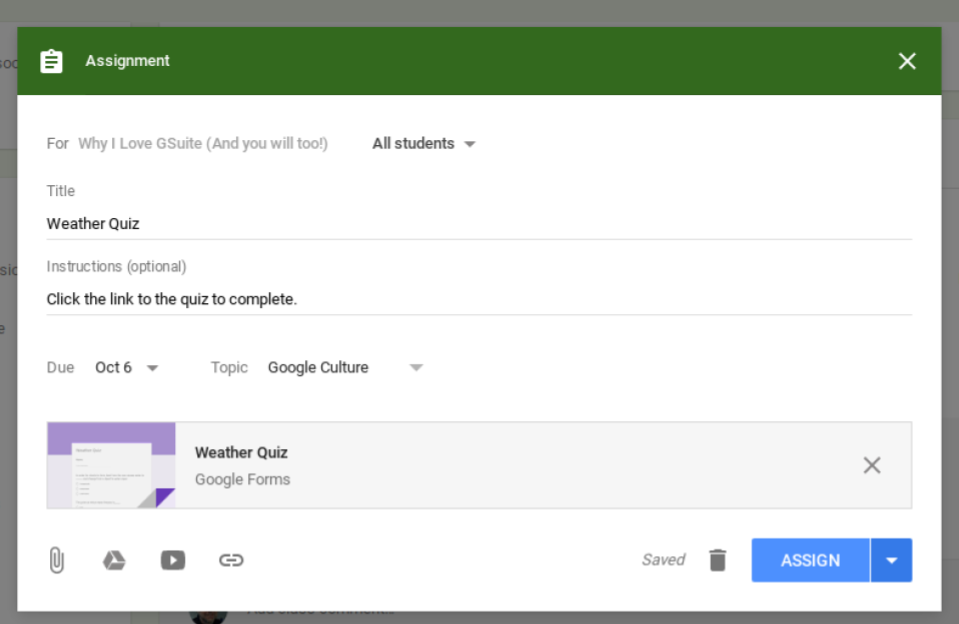Click the class name Why I Love GSuite
The image size is (959, 624).
point(203,143)
